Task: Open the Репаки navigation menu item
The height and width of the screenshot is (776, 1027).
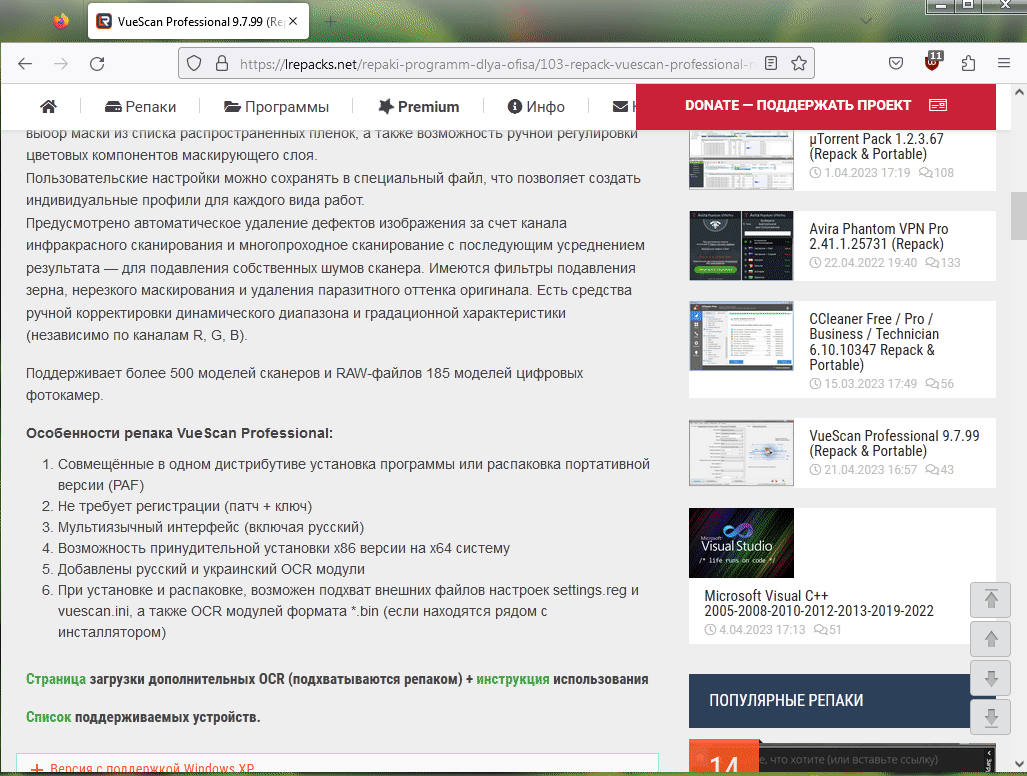Action: coord(140,107)
